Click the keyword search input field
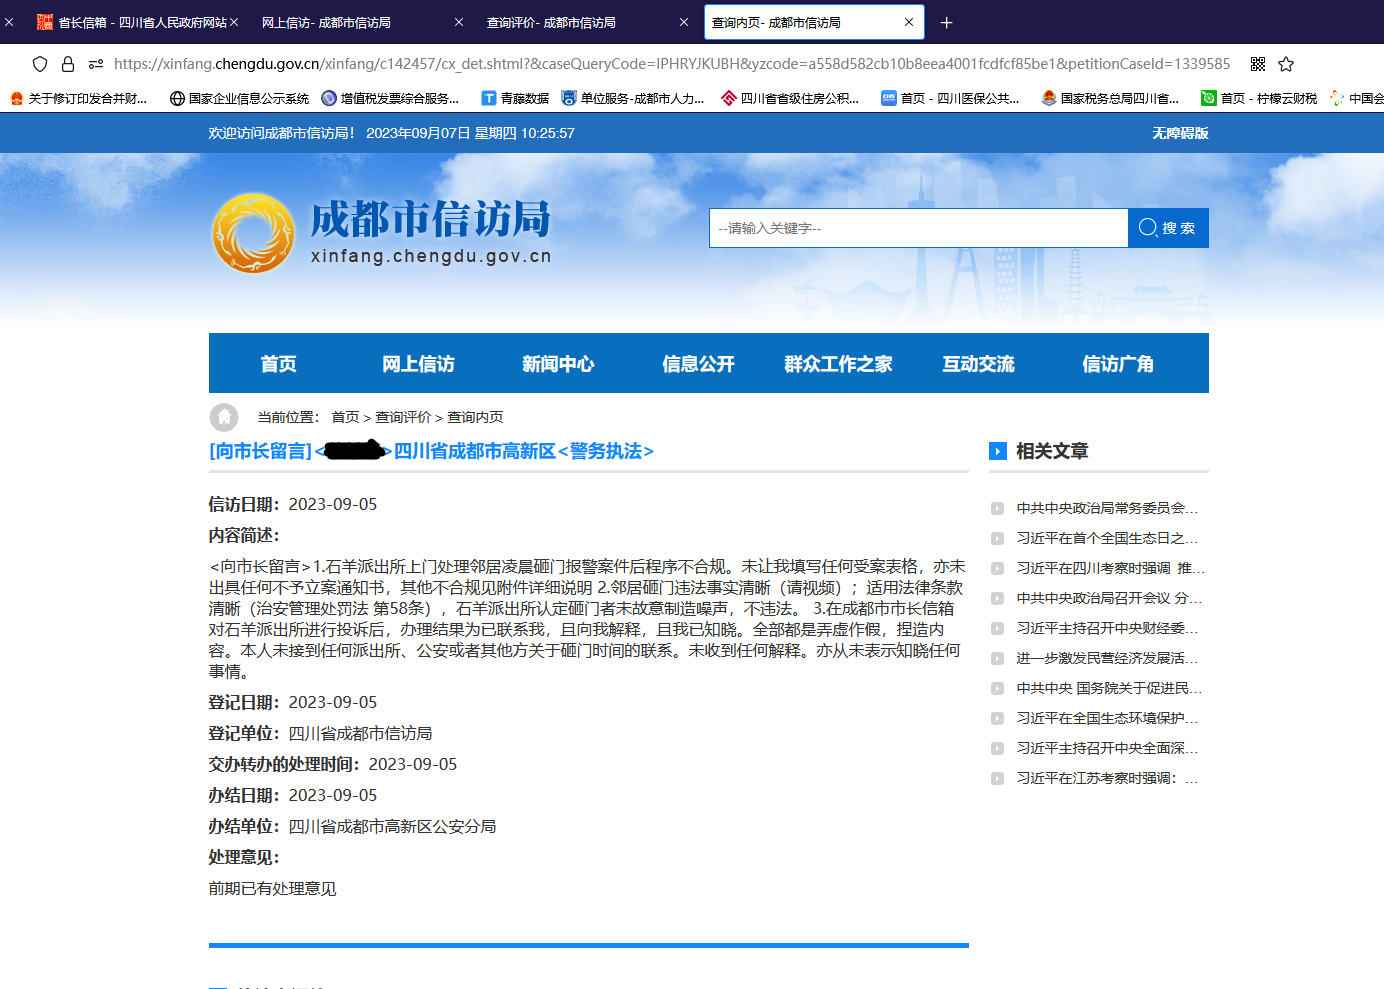The image size is (1384, 989). 918,228
